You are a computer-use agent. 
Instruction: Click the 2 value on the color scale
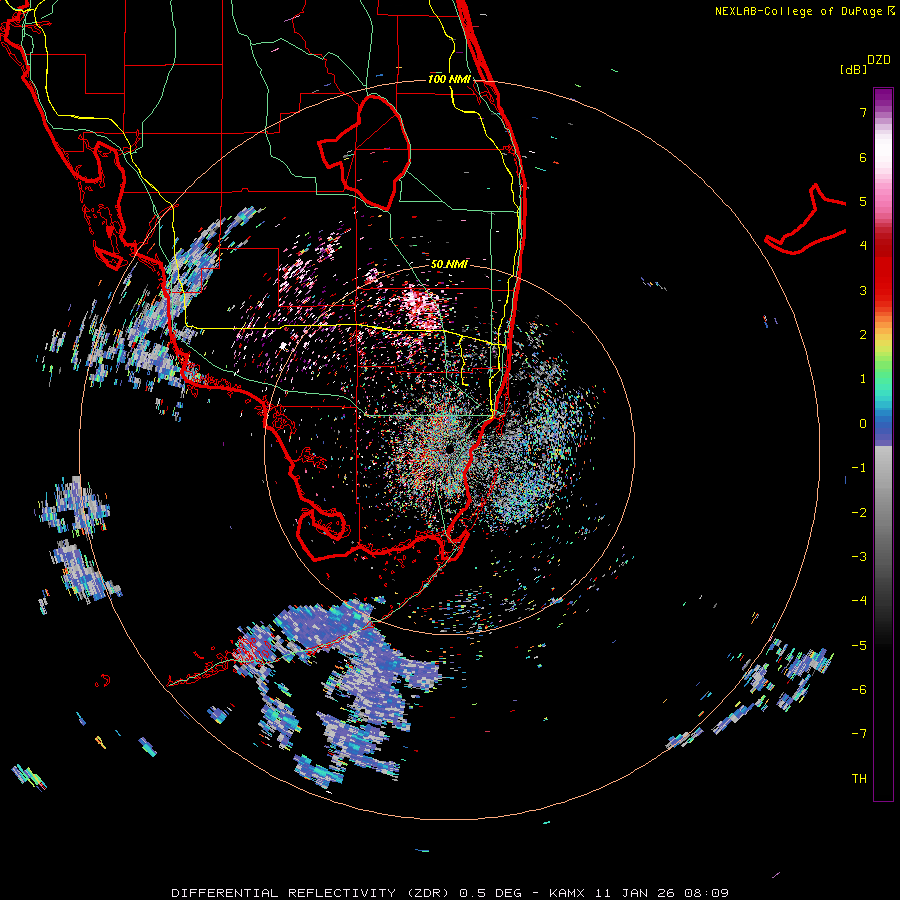863,335
